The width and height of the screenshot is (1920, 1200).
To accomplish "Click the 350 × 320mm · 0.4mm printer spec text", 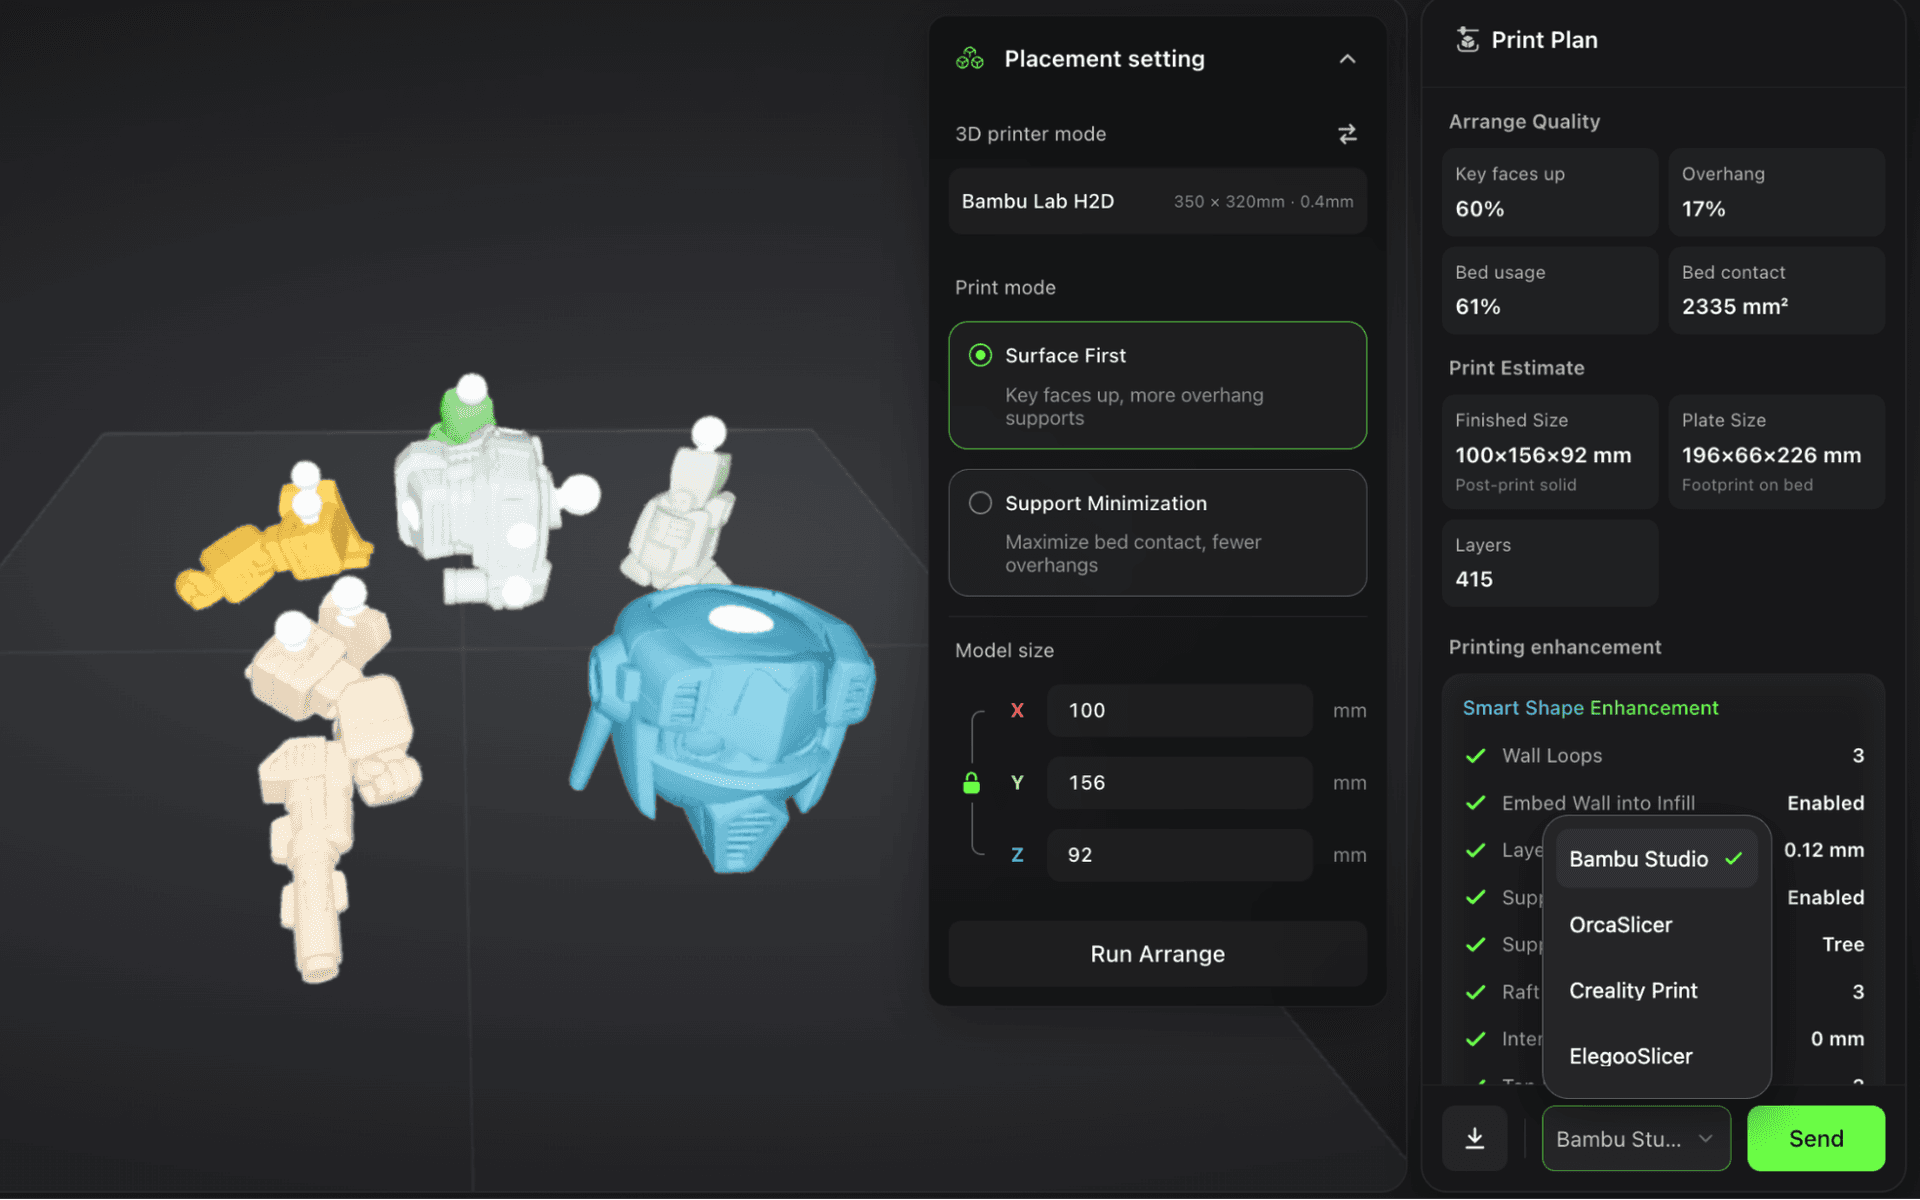I will [1263, 202].
